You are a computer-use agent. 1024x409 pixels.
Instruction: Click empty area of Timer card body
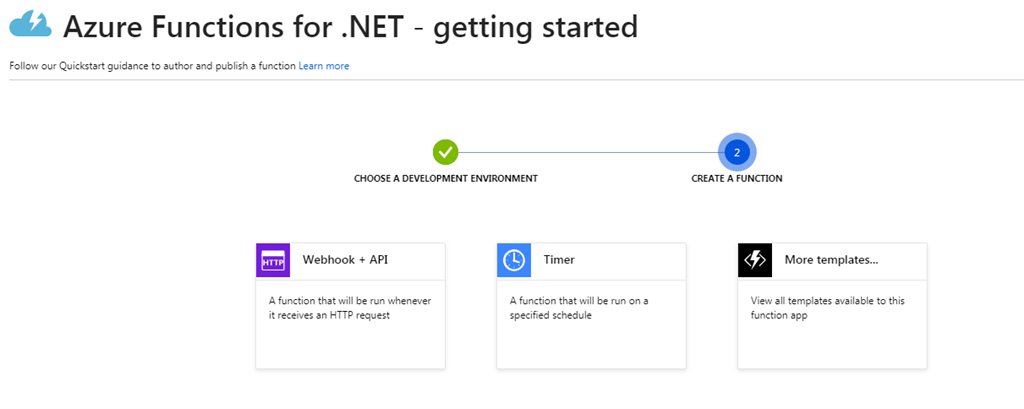point(591,346)
